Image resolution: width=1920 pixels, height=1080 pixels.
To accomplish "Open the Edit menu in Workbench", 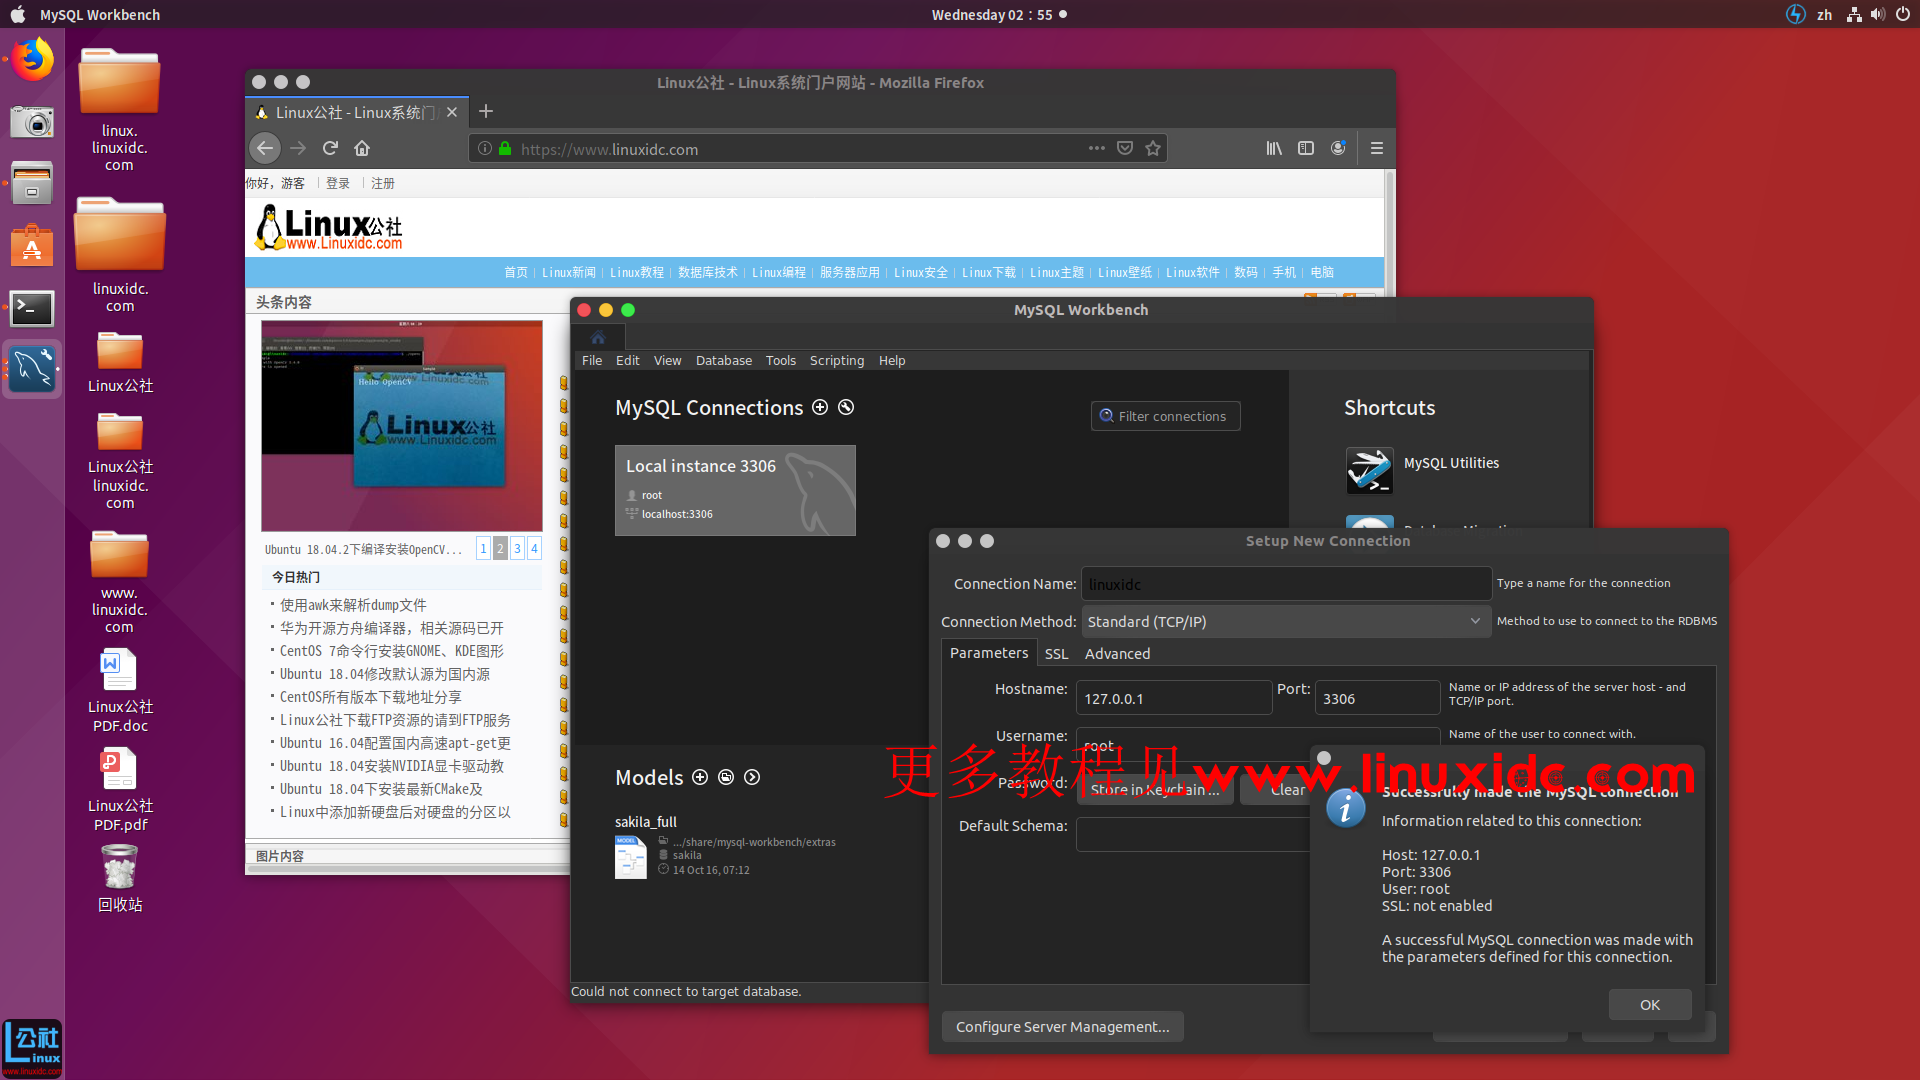I will (x=628, y=360).
